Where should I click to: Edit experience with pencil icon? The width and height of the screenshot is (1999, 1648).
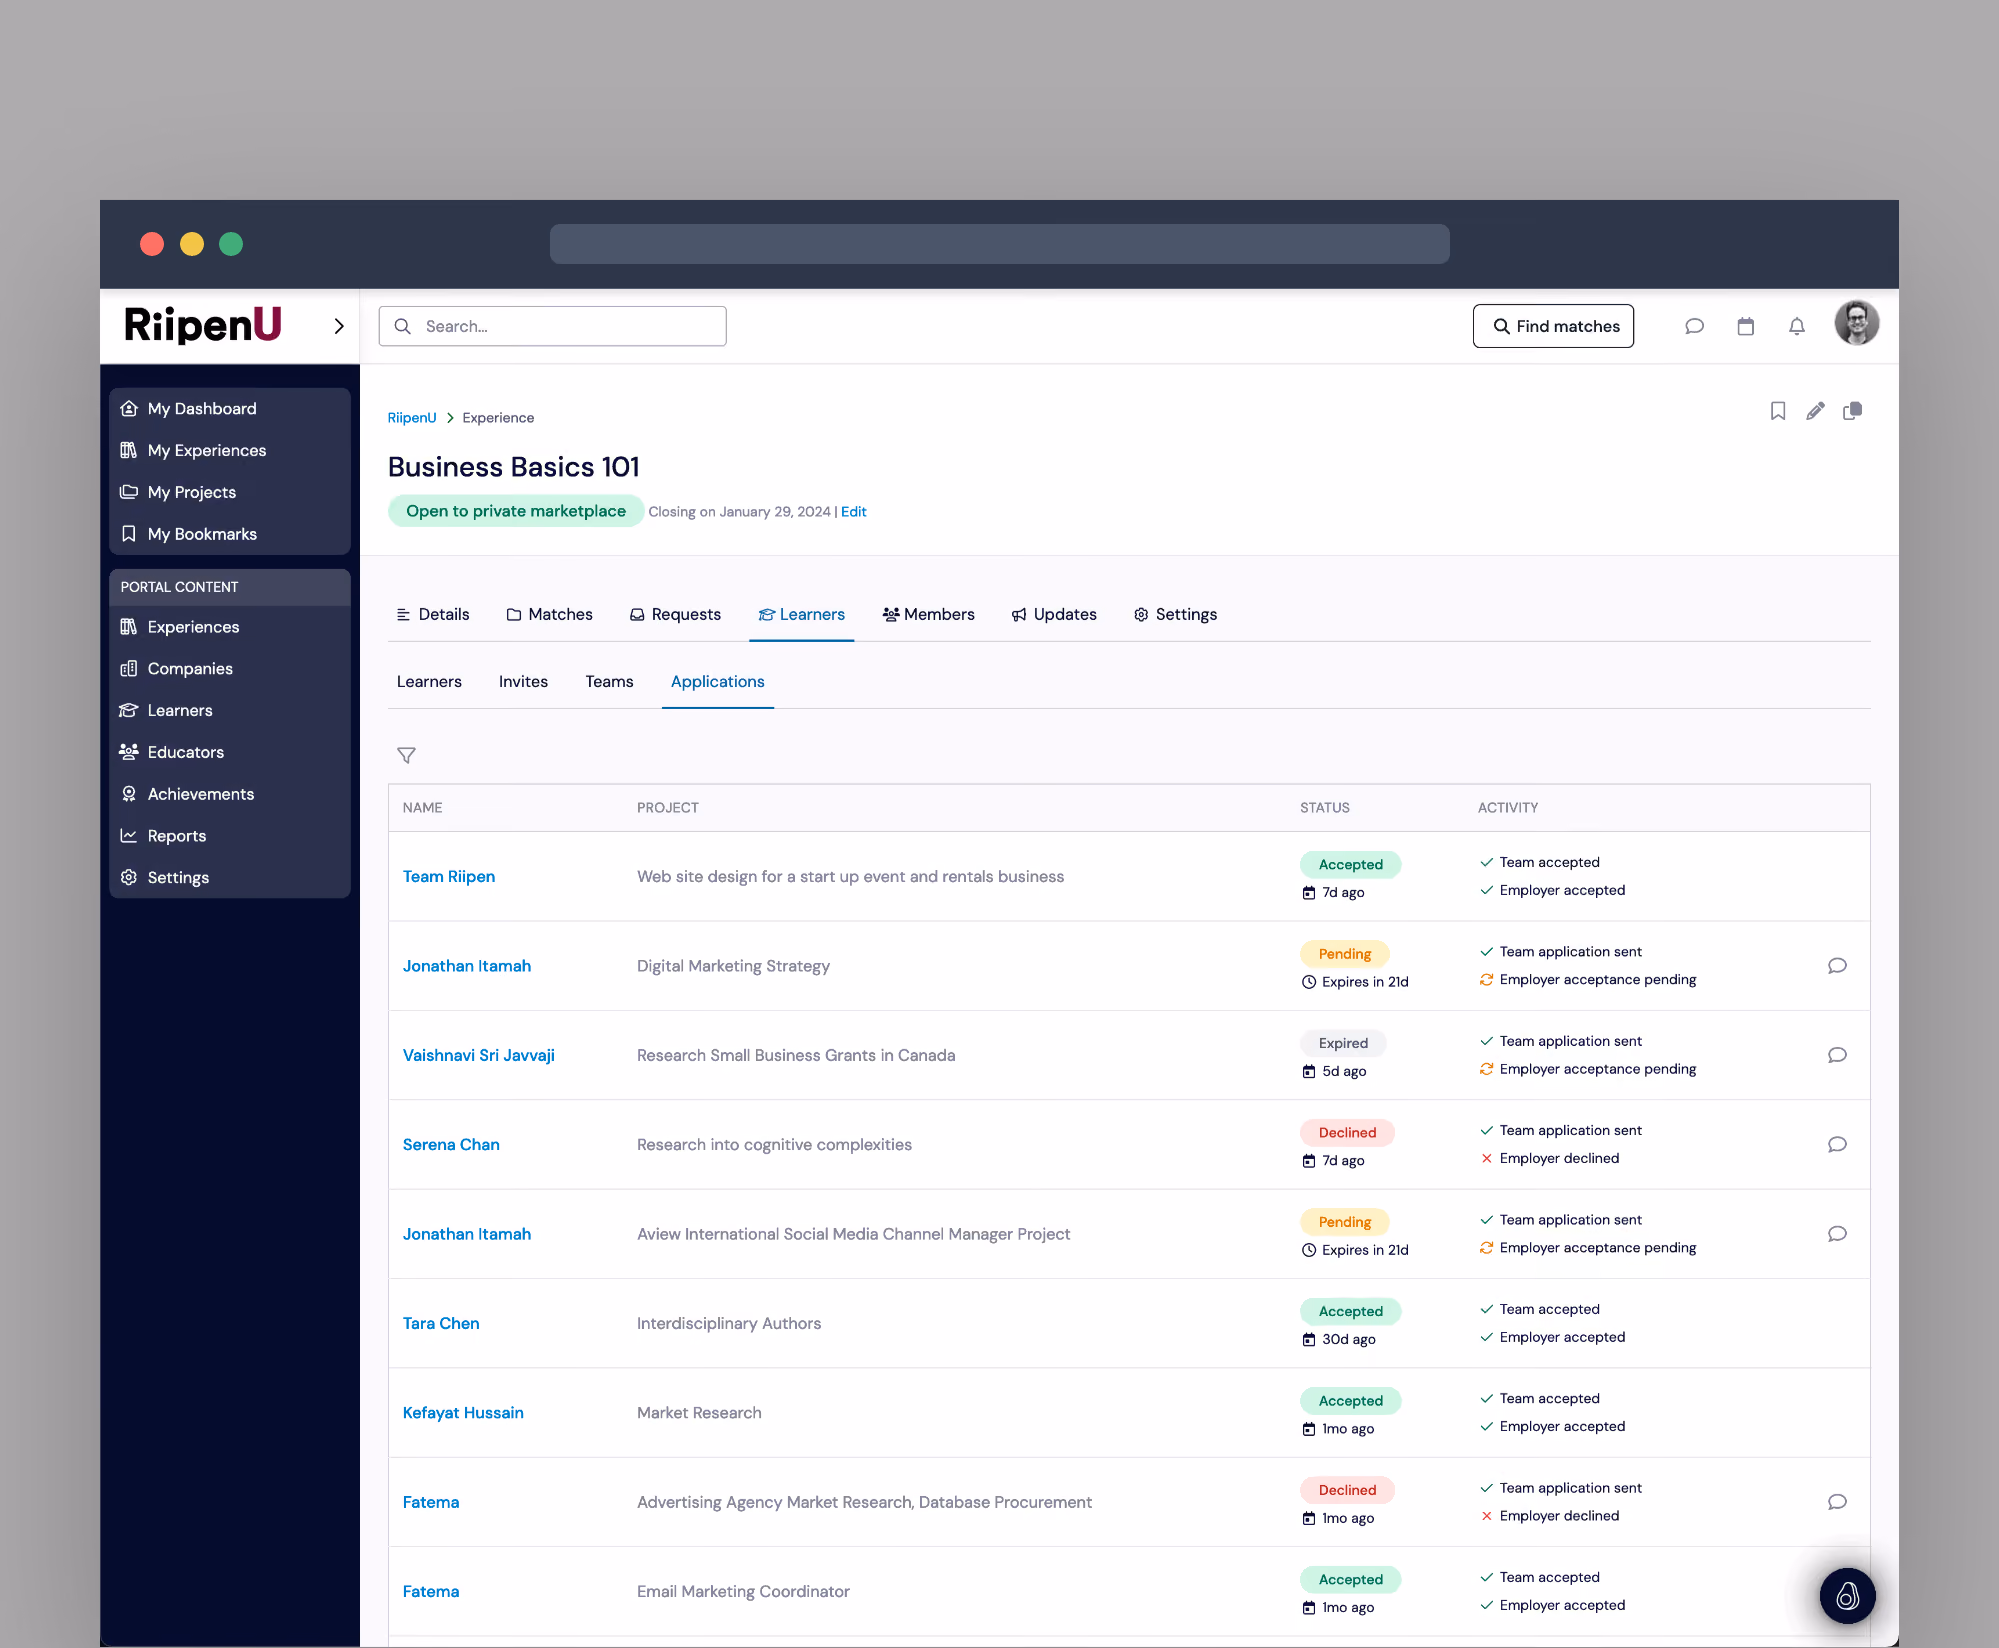(1815, 411)
